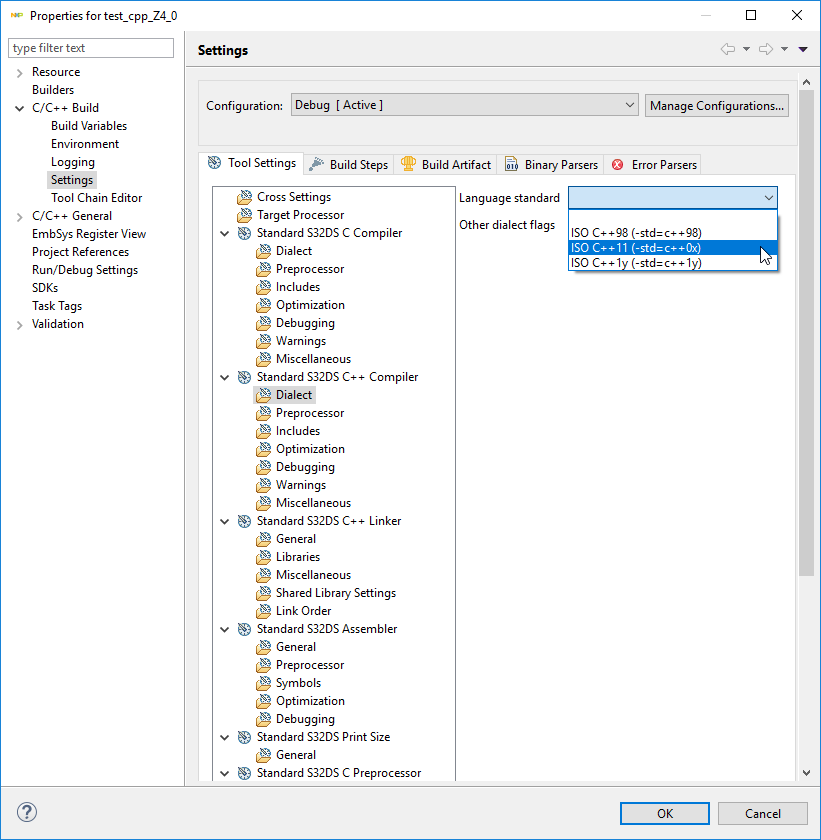Click the Cancel button
821x840 pixels.
click(x=763, y=814)
